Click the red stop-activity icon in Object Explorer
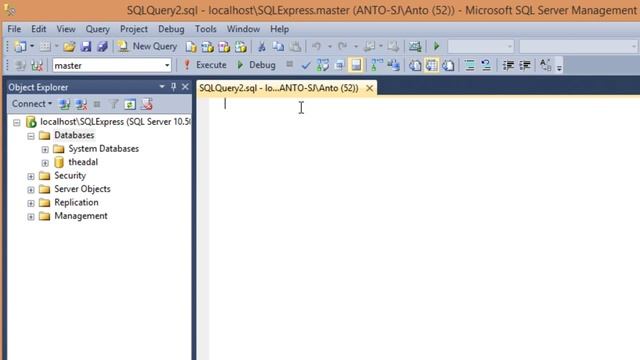This screenshot has width=640, height=360. click(147, 104)
